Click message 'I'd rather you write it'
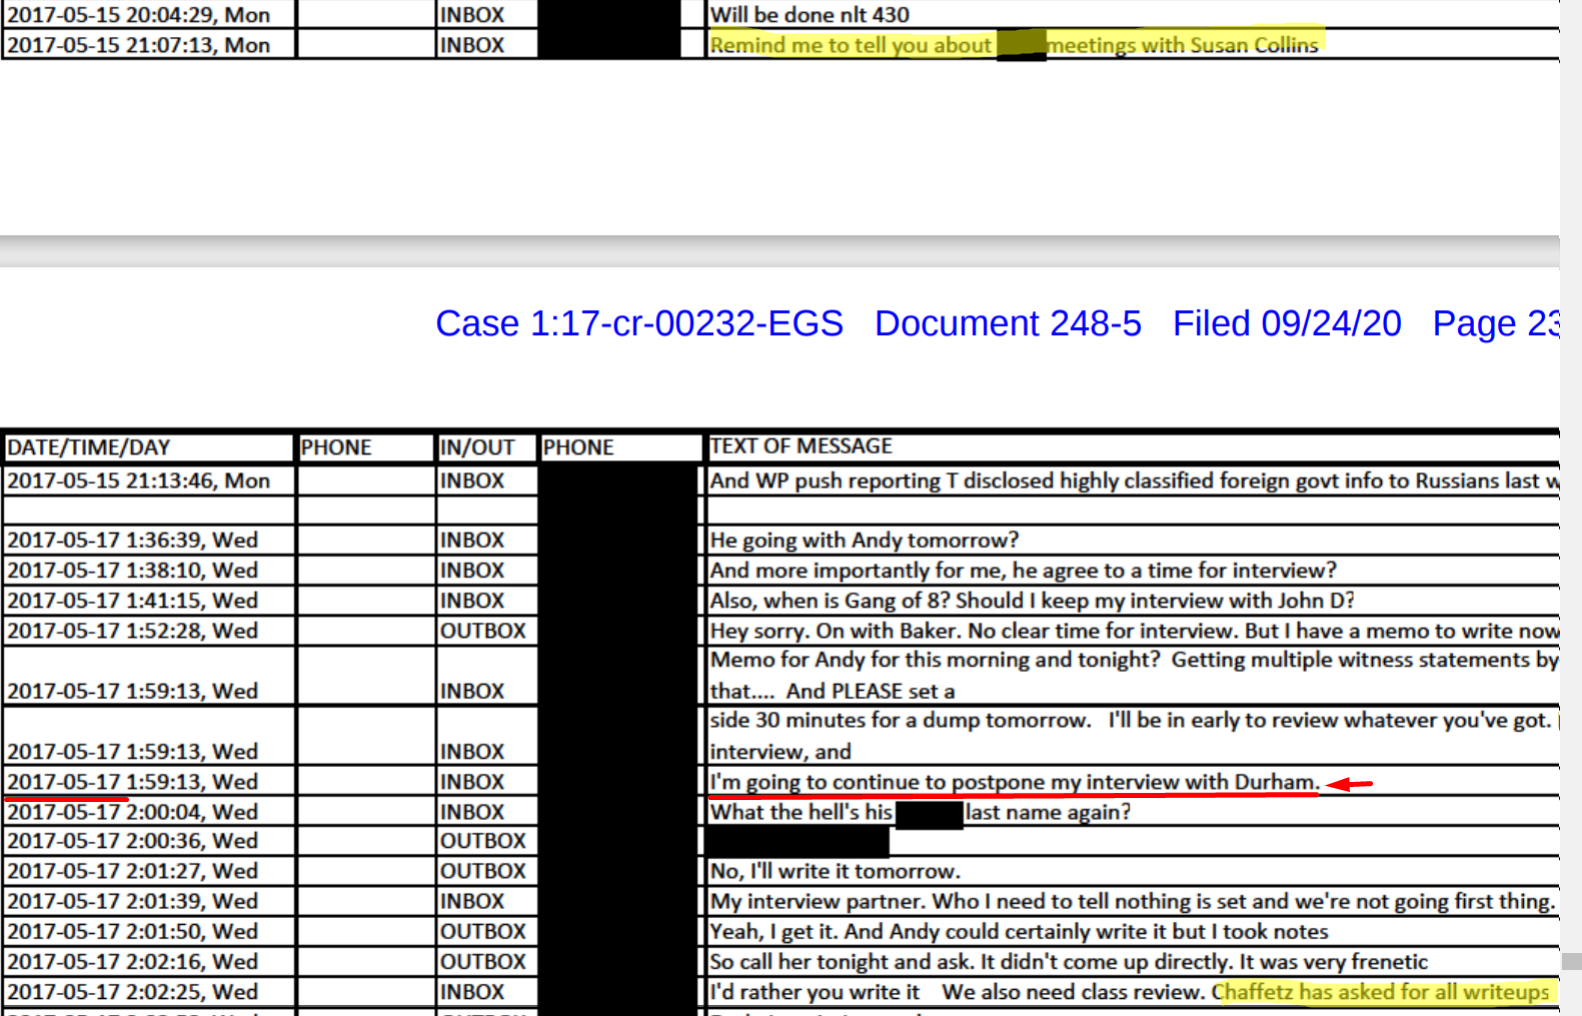 point(1130,992)
